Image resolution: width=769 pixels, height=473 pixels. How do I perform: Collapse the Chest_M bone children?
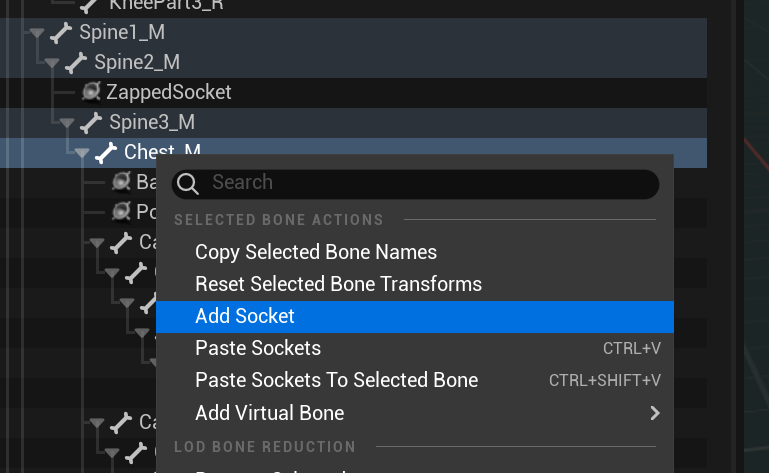(x=82, y=153)
